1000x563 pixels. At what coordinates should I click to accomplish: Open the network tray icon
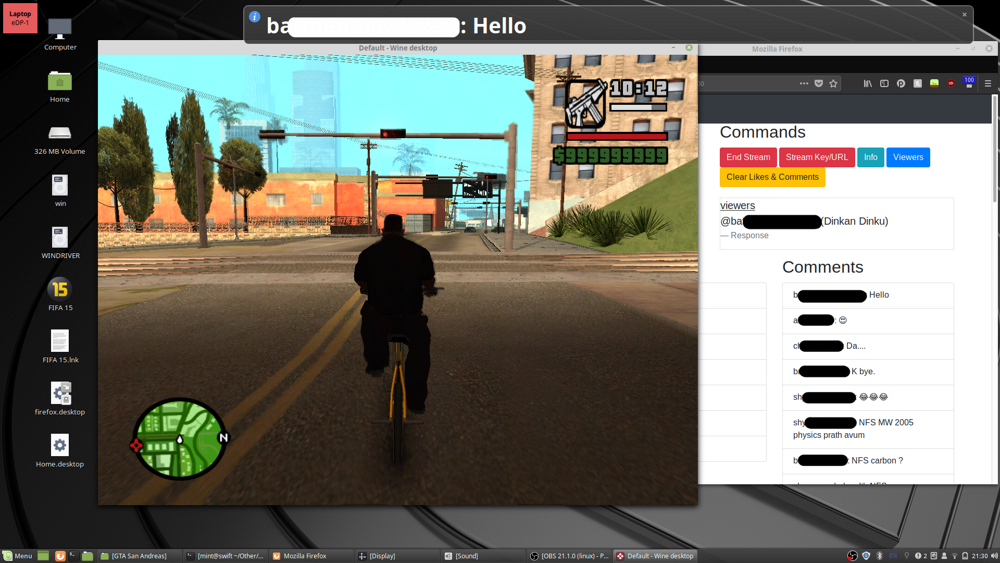[954, 556]
